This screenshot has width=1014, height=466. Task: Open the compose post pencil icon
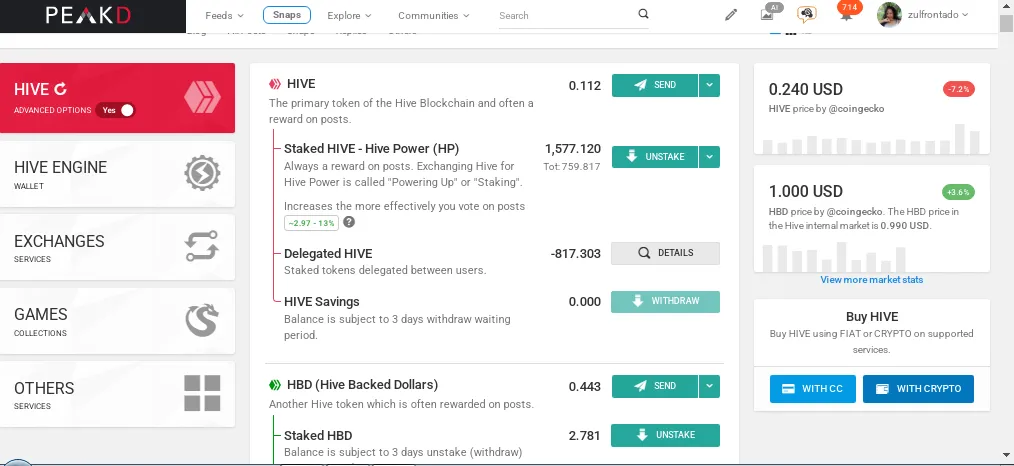tap(731, 15)
